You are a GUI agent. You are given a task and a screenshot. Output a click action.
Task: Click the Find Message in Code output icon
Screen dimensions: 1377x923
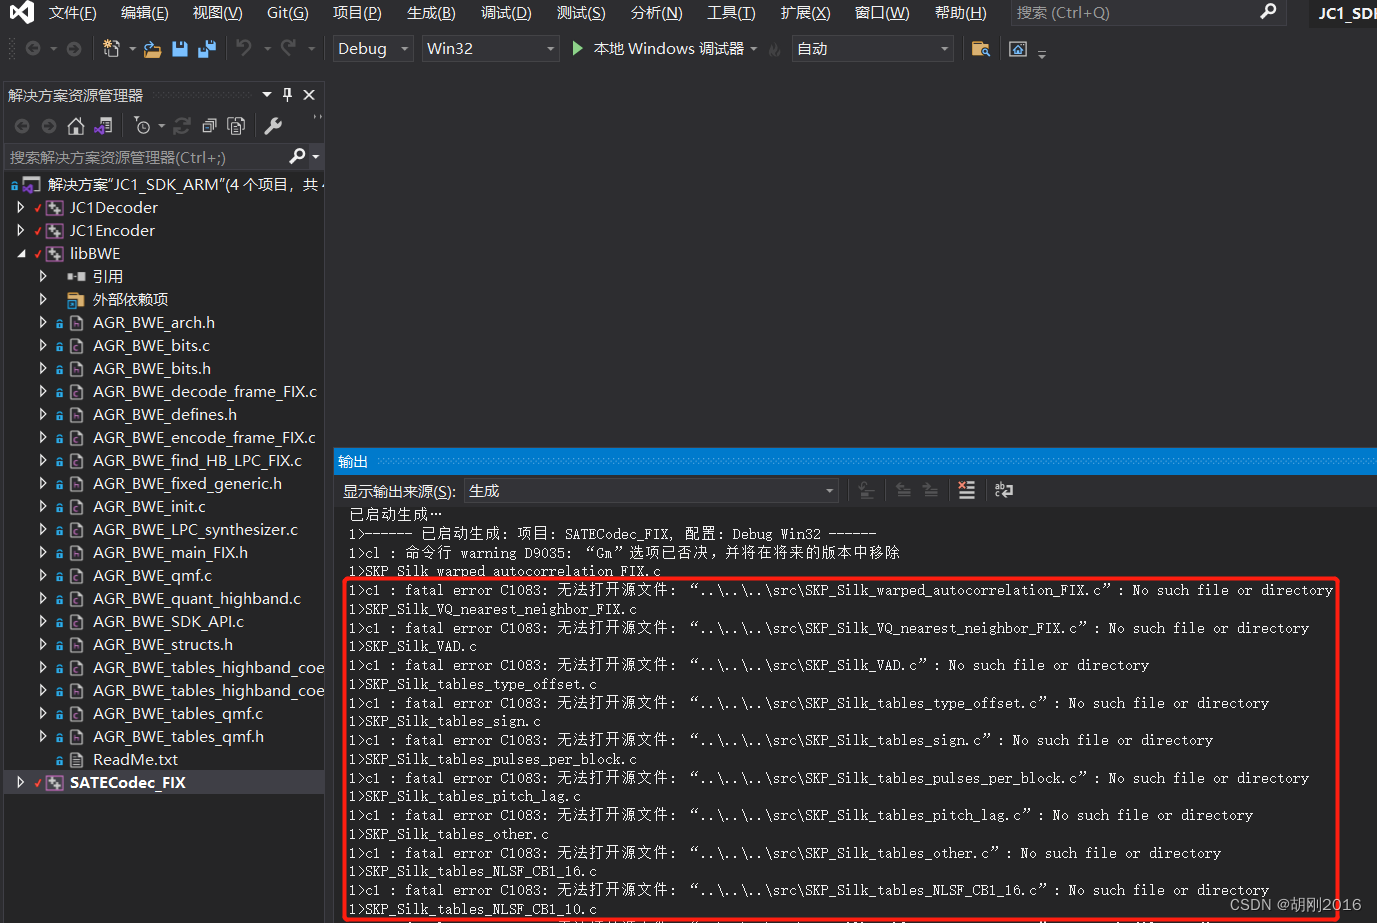(866, 490)
